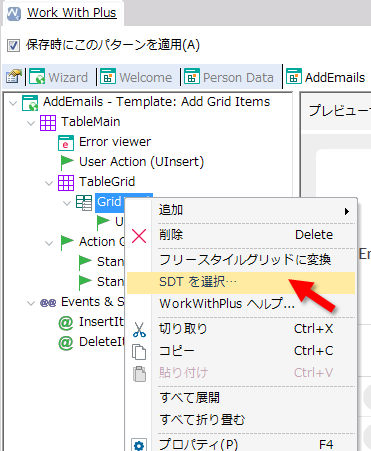Open WorkWithPlus ヘルプ... menu item
The height and width of the screenshot is (451, 371).
point(241,305)
